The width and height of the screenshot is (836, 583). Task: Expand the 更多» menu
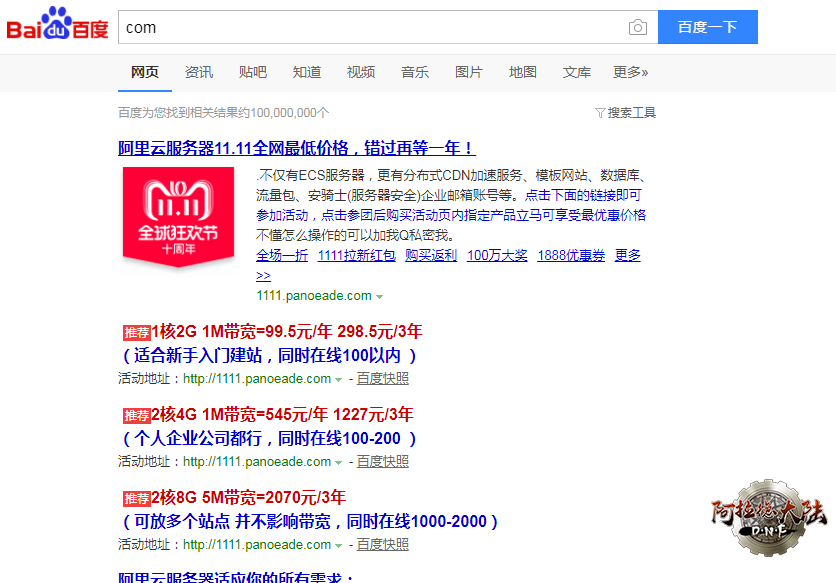(630, 72)
